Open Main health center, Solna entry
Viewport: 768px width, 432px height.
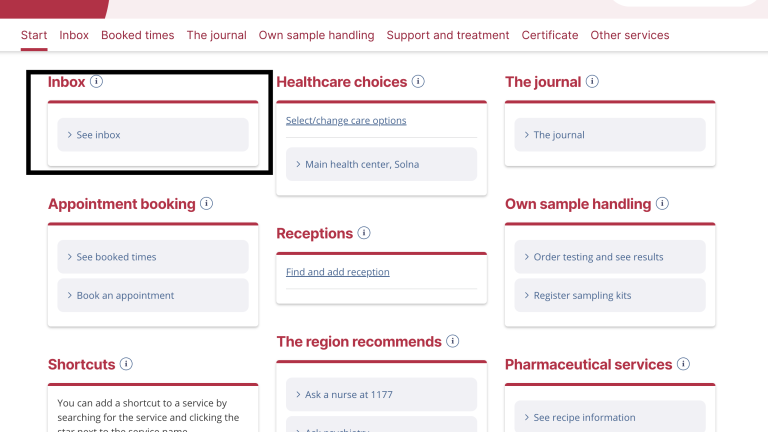tap(381, 164)
